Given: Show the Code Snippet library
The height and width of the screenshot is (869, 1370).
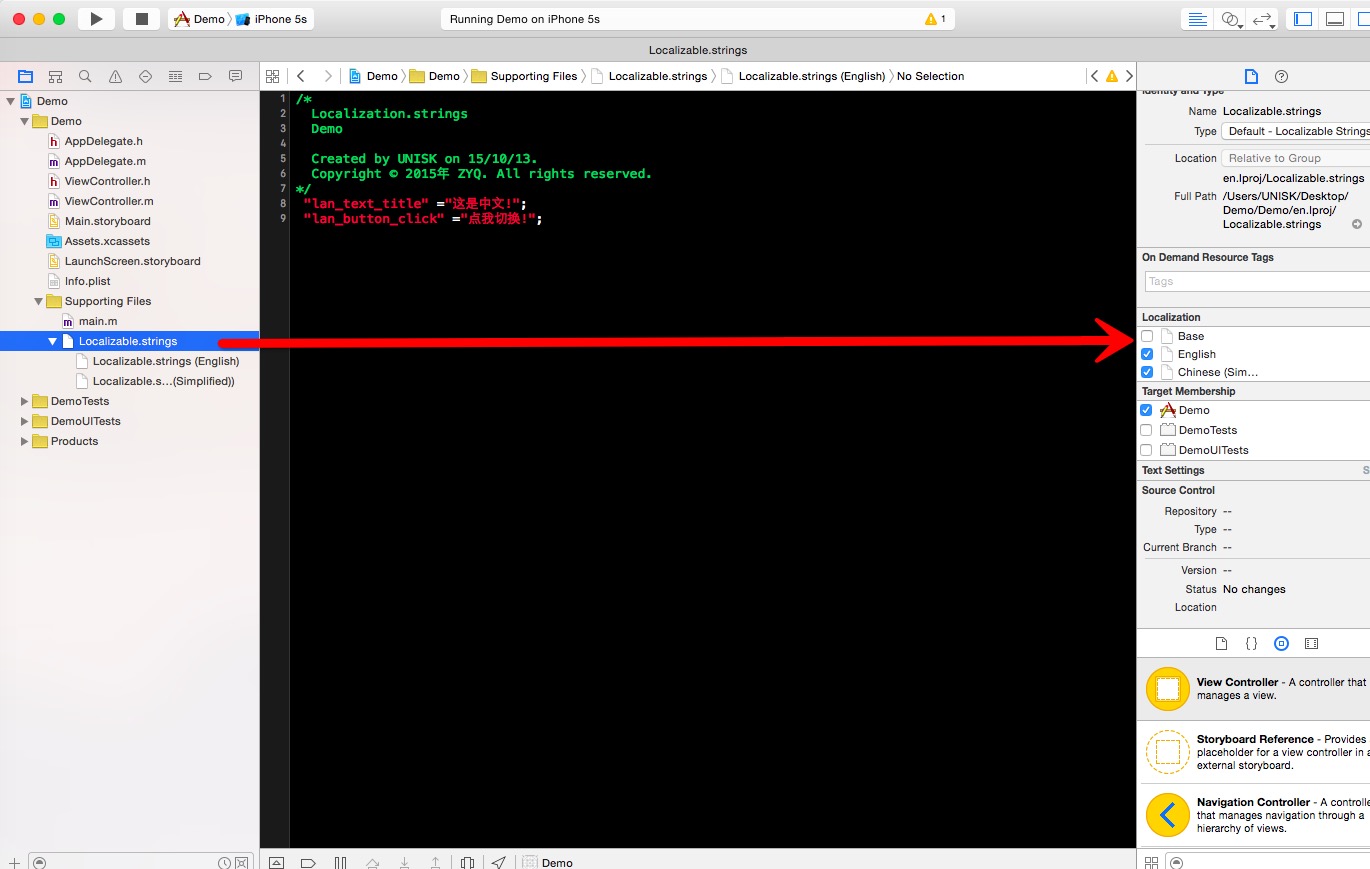Looking at the screenshot, I should coord(1251,644).
